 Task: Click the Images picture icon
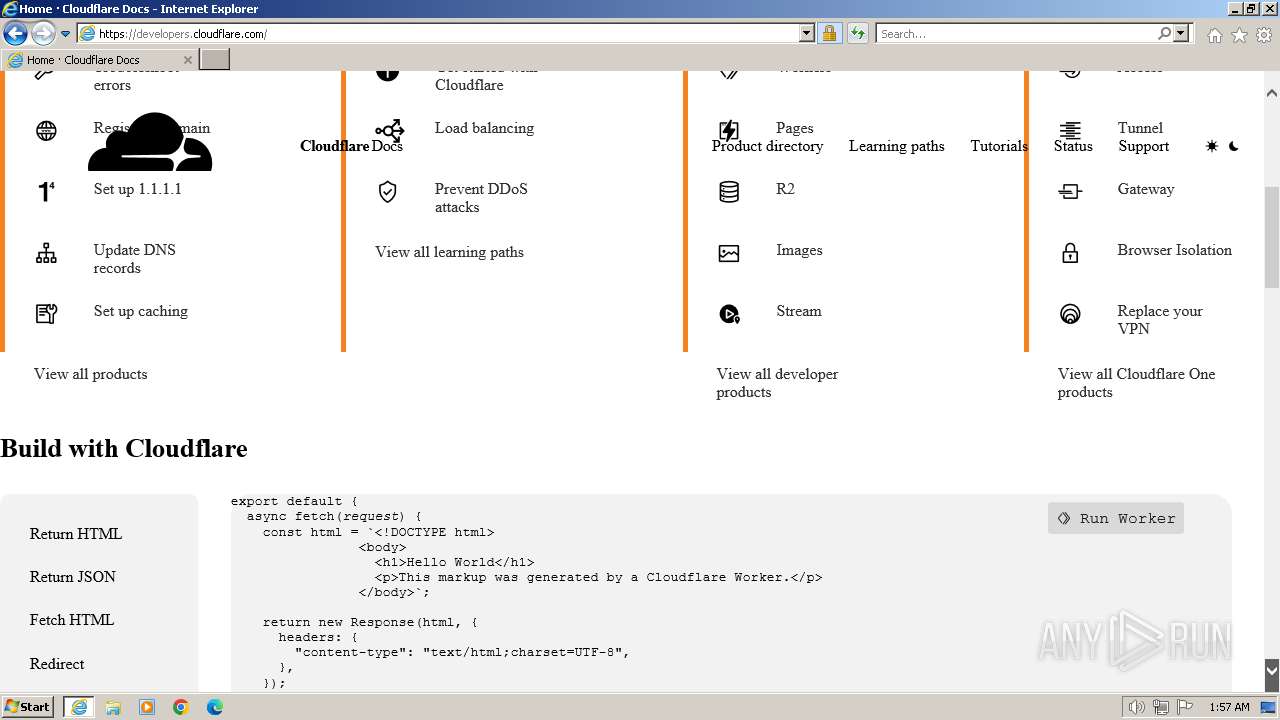point(729,254)
